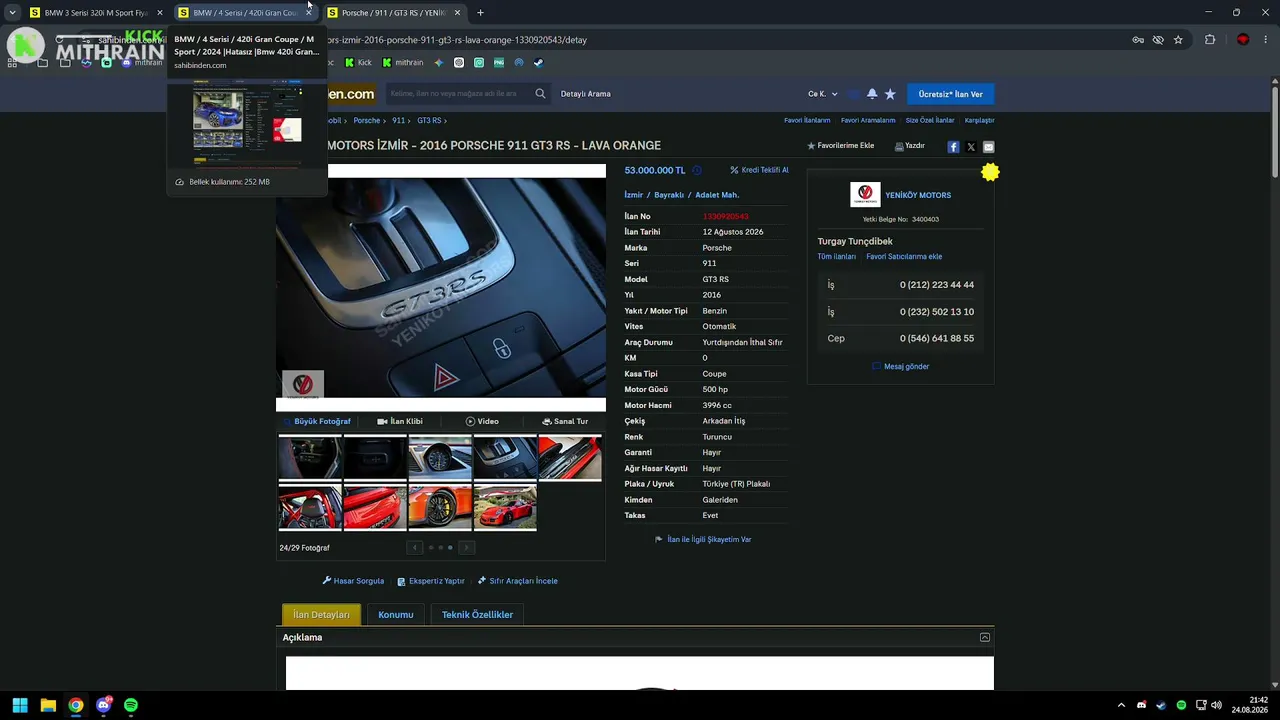
Task: Open Karşılaştır link
Action: click(x=979, y=121)
